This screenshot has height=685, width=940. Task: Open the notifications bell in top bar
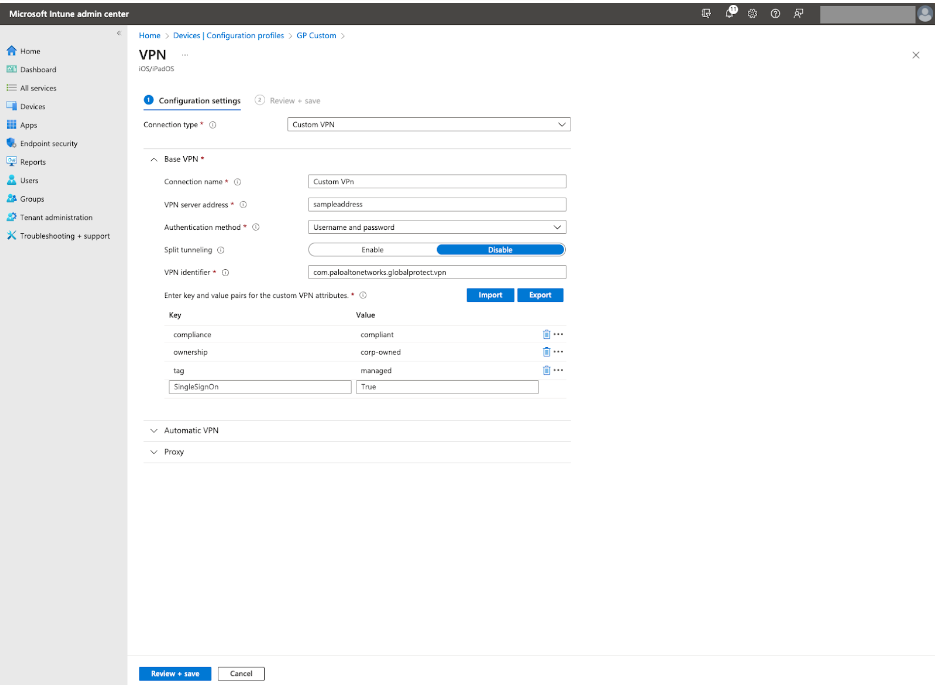[729, 13]
